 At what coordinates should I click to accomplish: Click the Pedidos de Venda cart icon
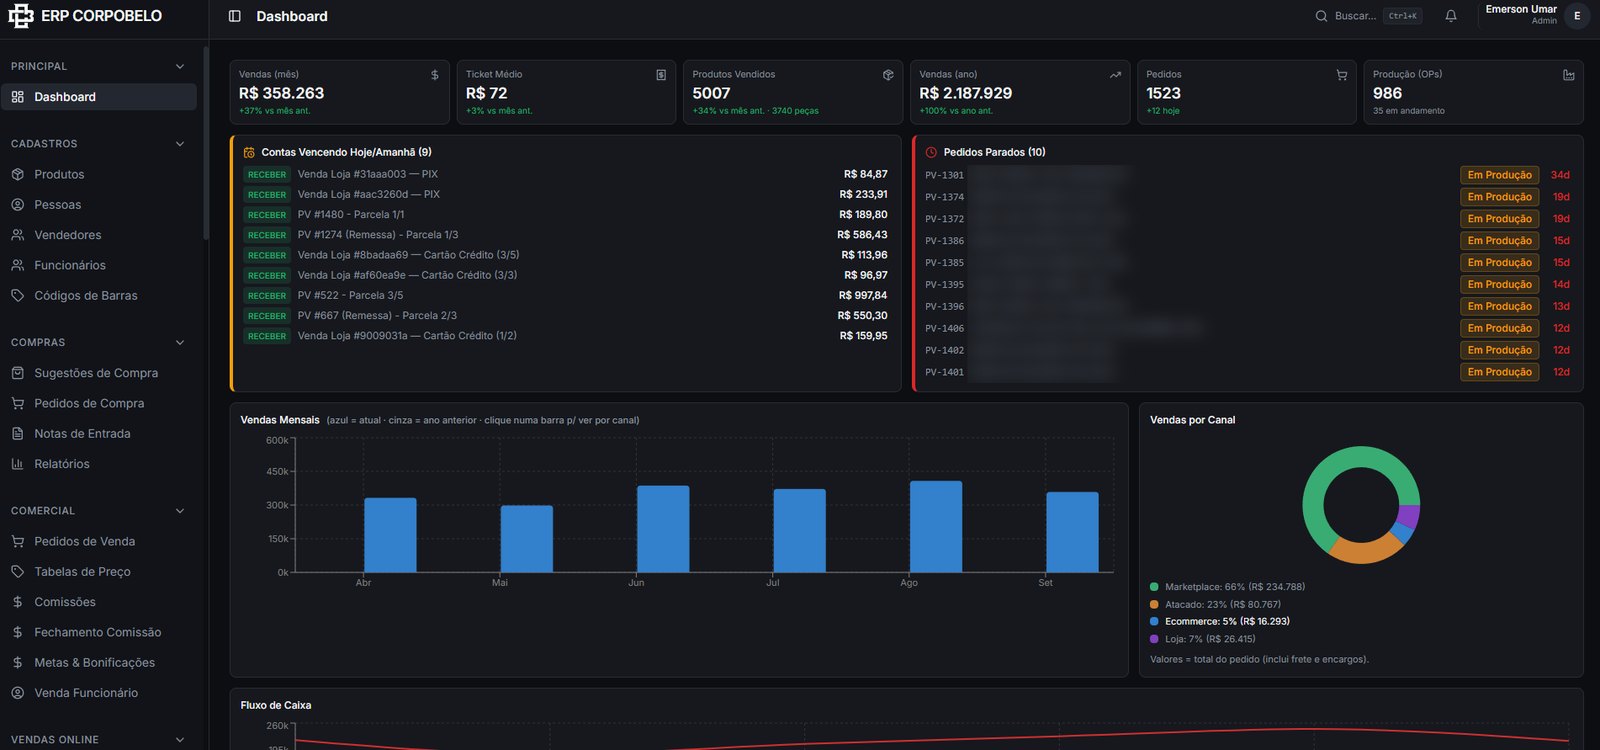click(18, 541)
